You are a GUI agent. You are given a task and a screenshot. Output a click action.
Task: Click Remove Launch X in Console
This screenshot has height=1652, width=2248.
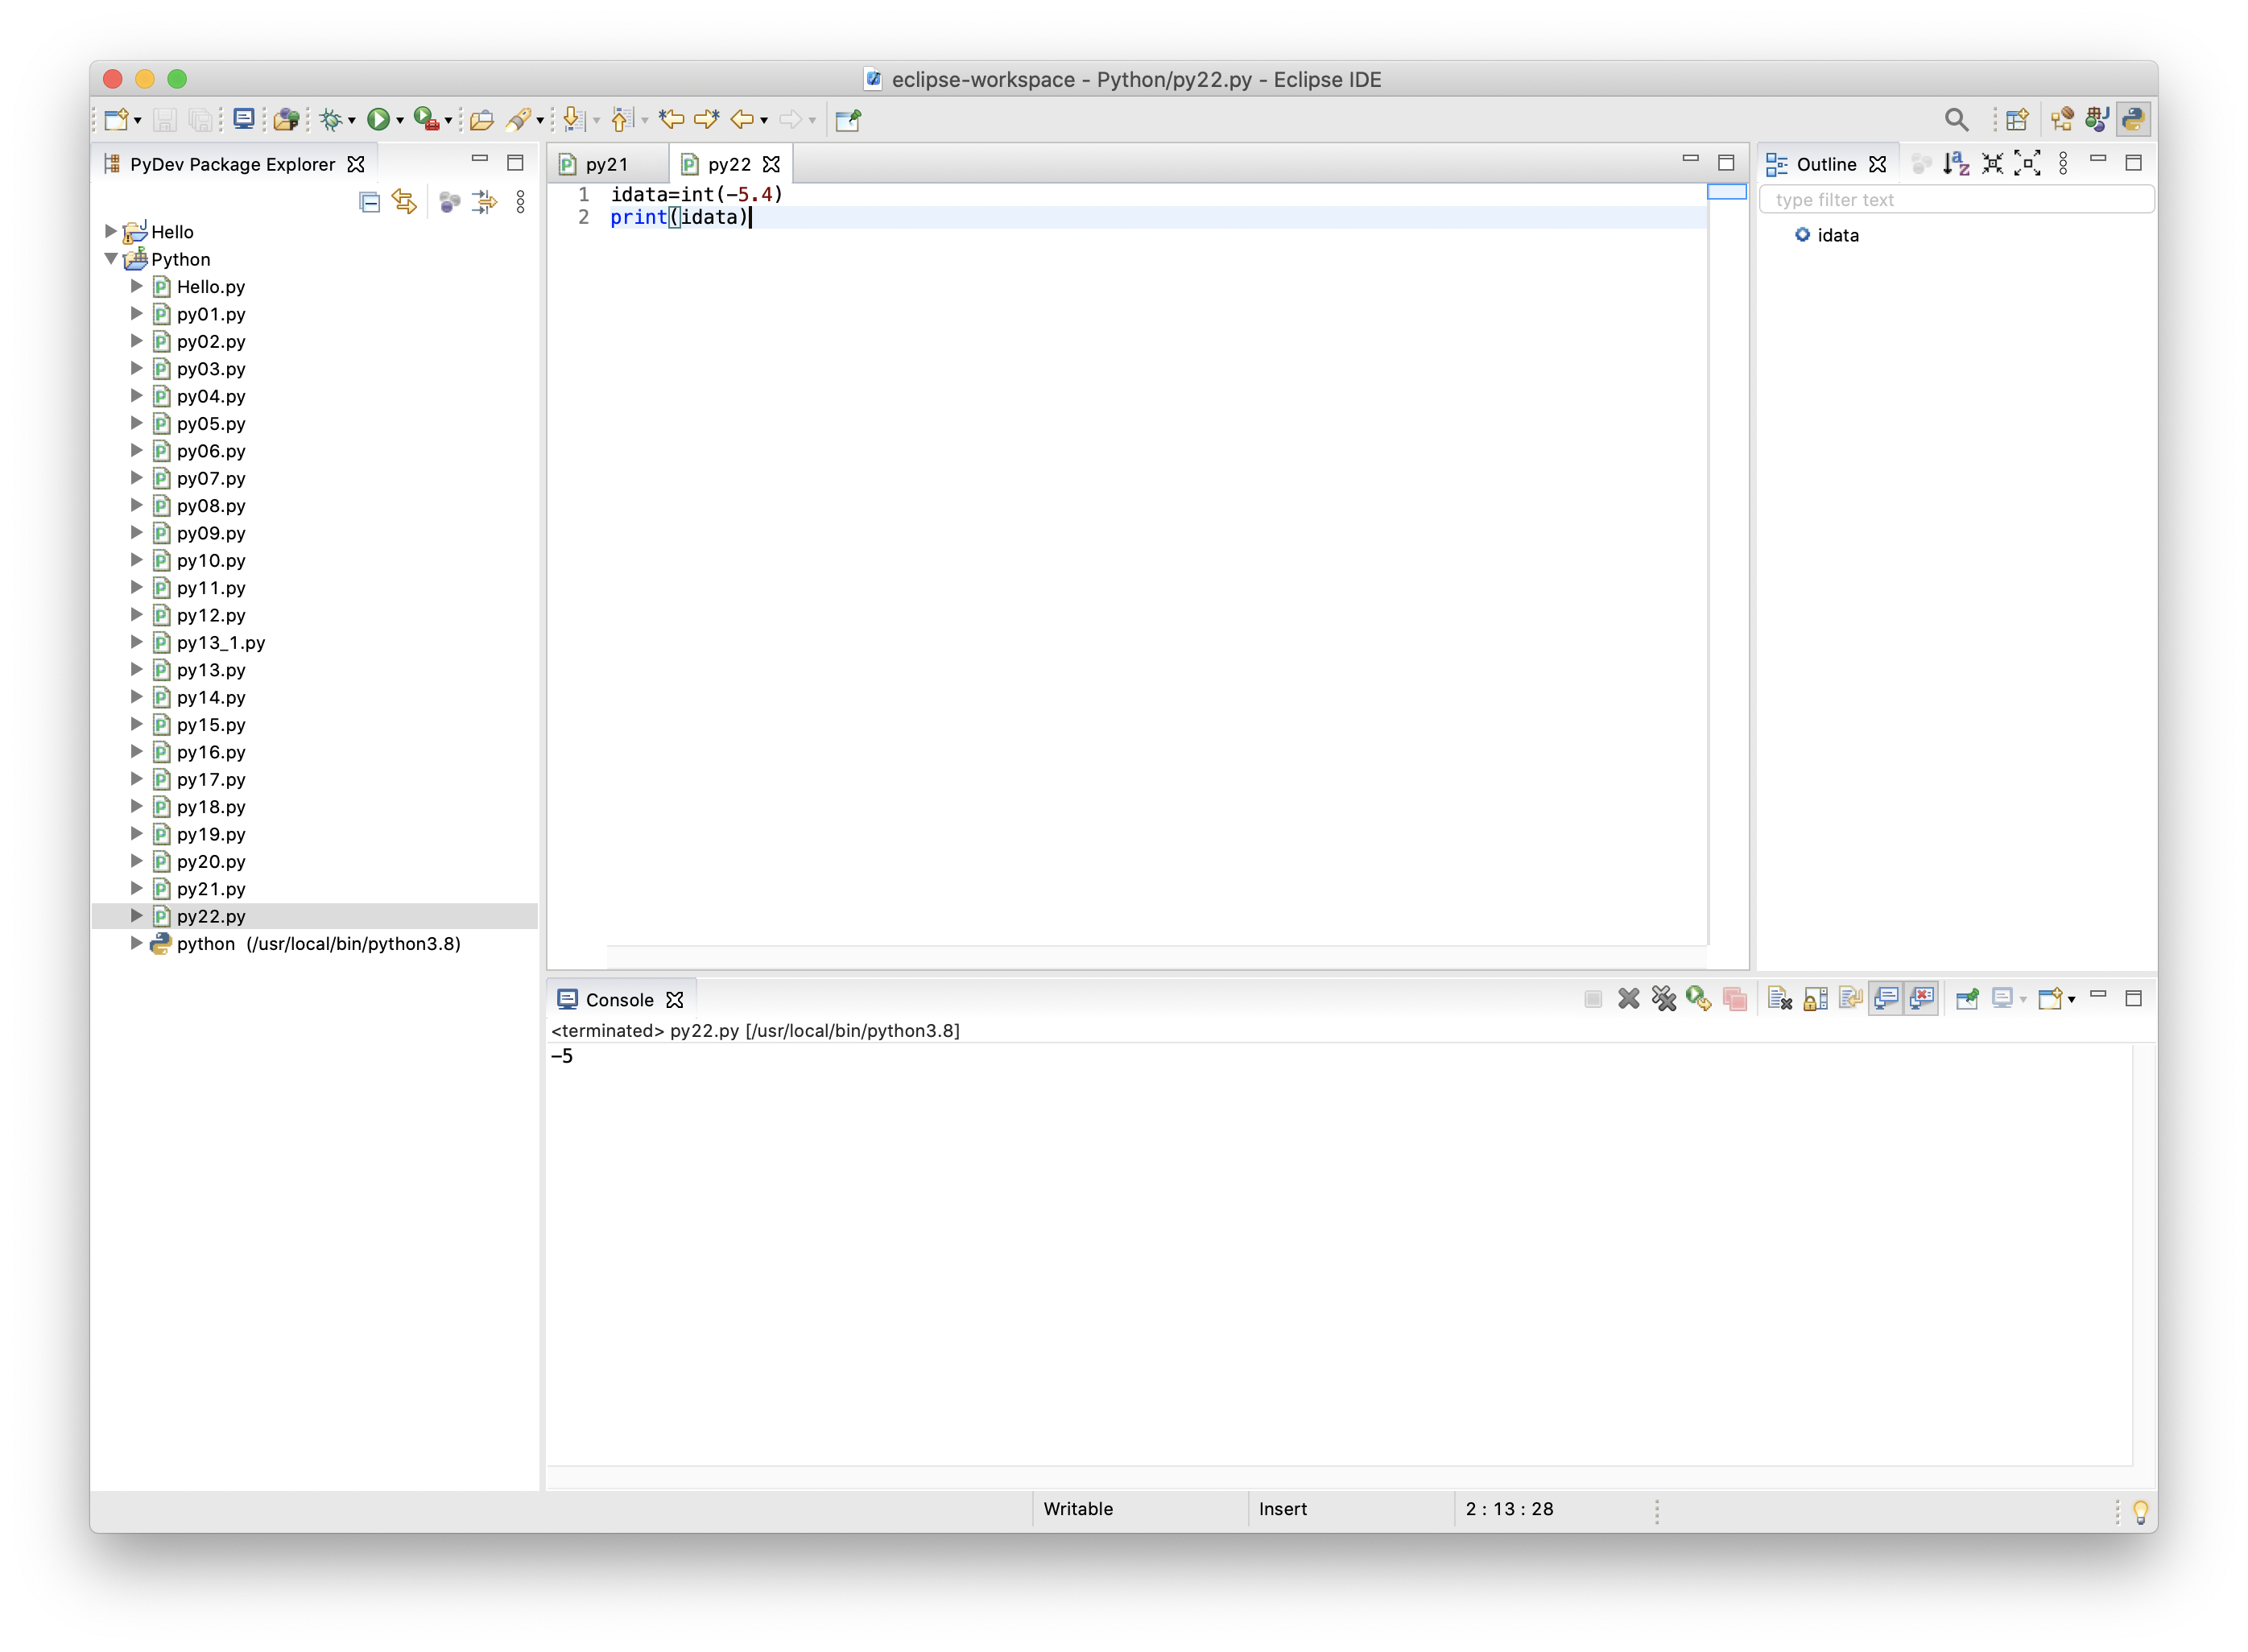(1628, 999)
